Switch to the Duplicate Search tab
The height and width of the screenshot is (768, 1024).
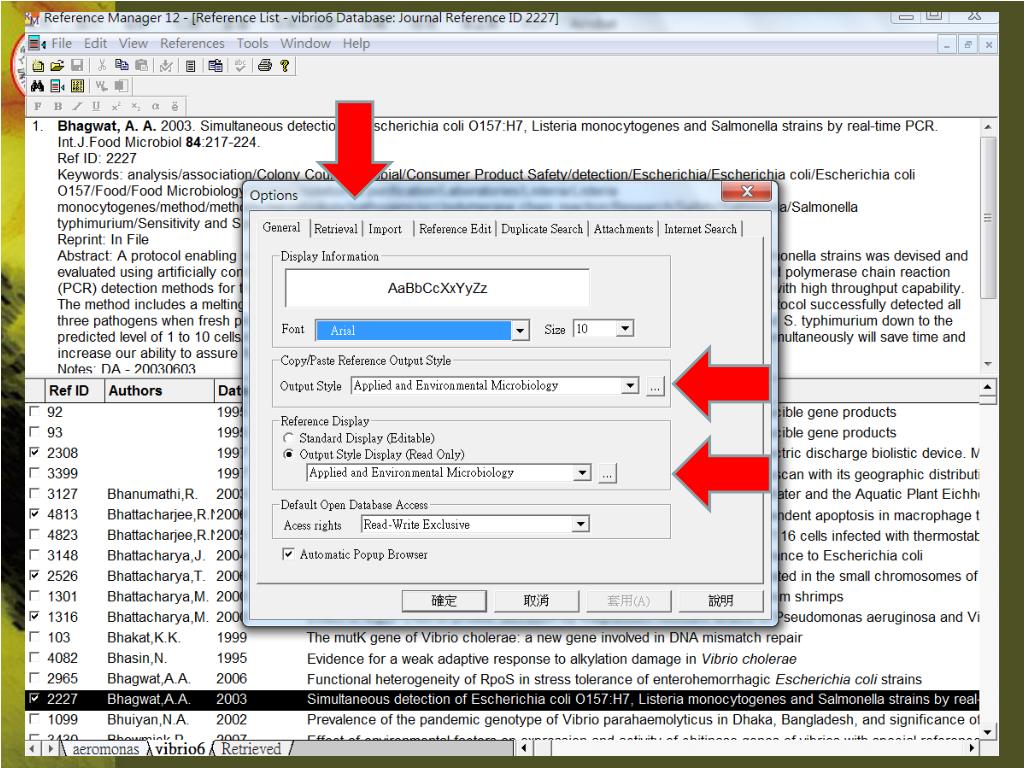(542, 229)
